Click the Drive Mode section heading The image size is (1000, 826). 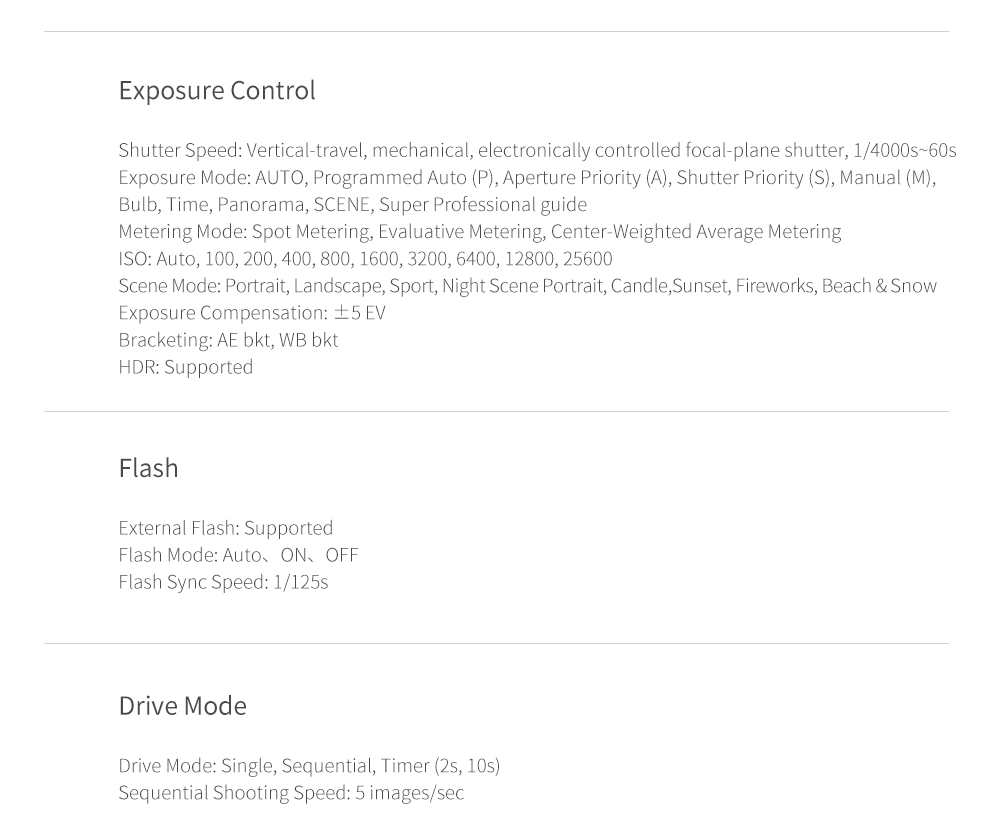pos(182,706)
